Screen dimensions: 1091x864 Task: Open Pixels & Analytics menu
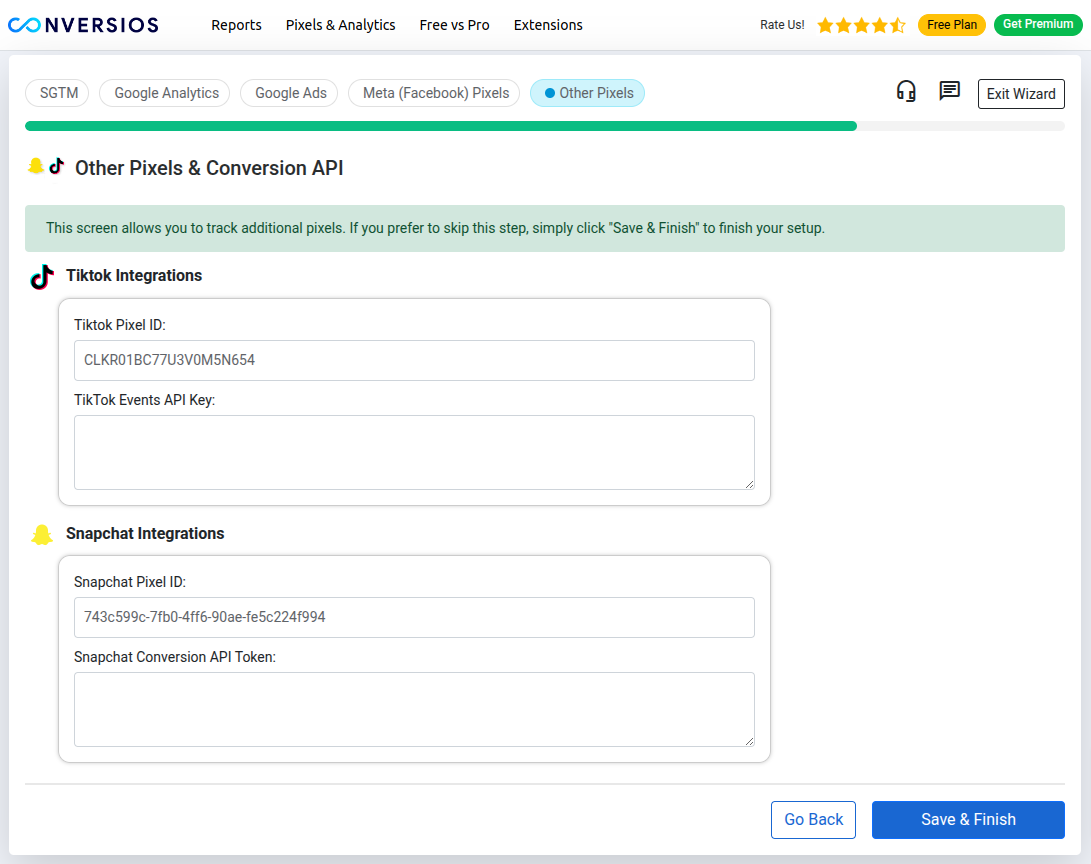click(x=340, y=25)
